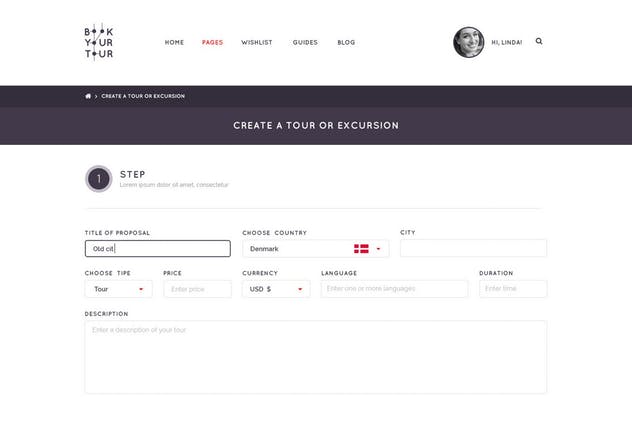This screenshot has width=632, height=421.
Task: Click the Hi, Linda! greeting
Action: coord(507,43)
